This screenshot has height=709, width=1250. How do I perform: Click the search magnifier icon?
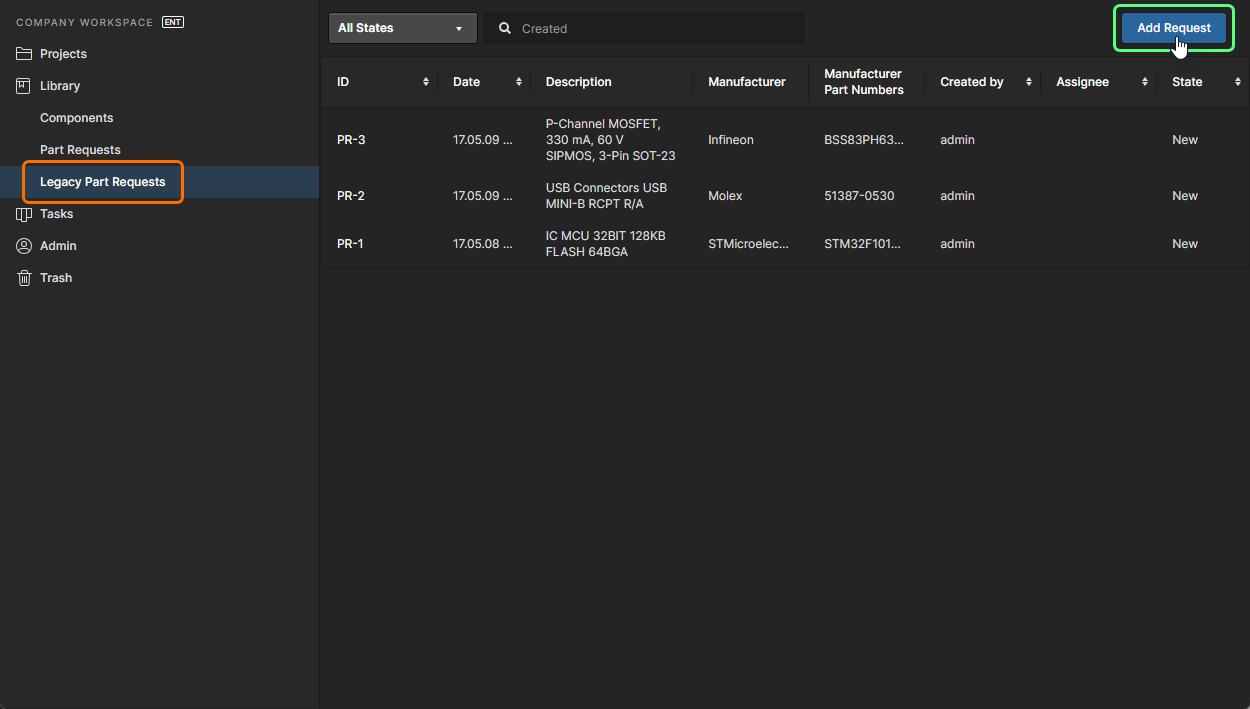(505, 29)
